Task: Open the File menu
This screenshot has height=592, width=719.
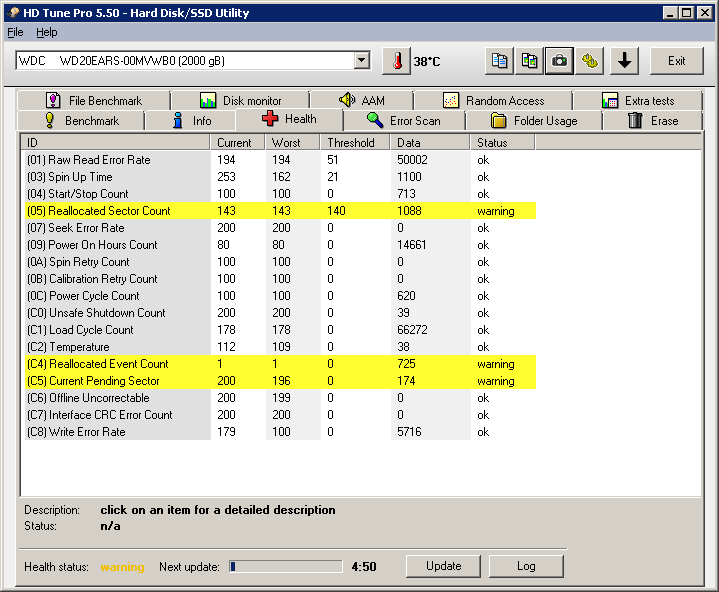Action: point(15,32)
